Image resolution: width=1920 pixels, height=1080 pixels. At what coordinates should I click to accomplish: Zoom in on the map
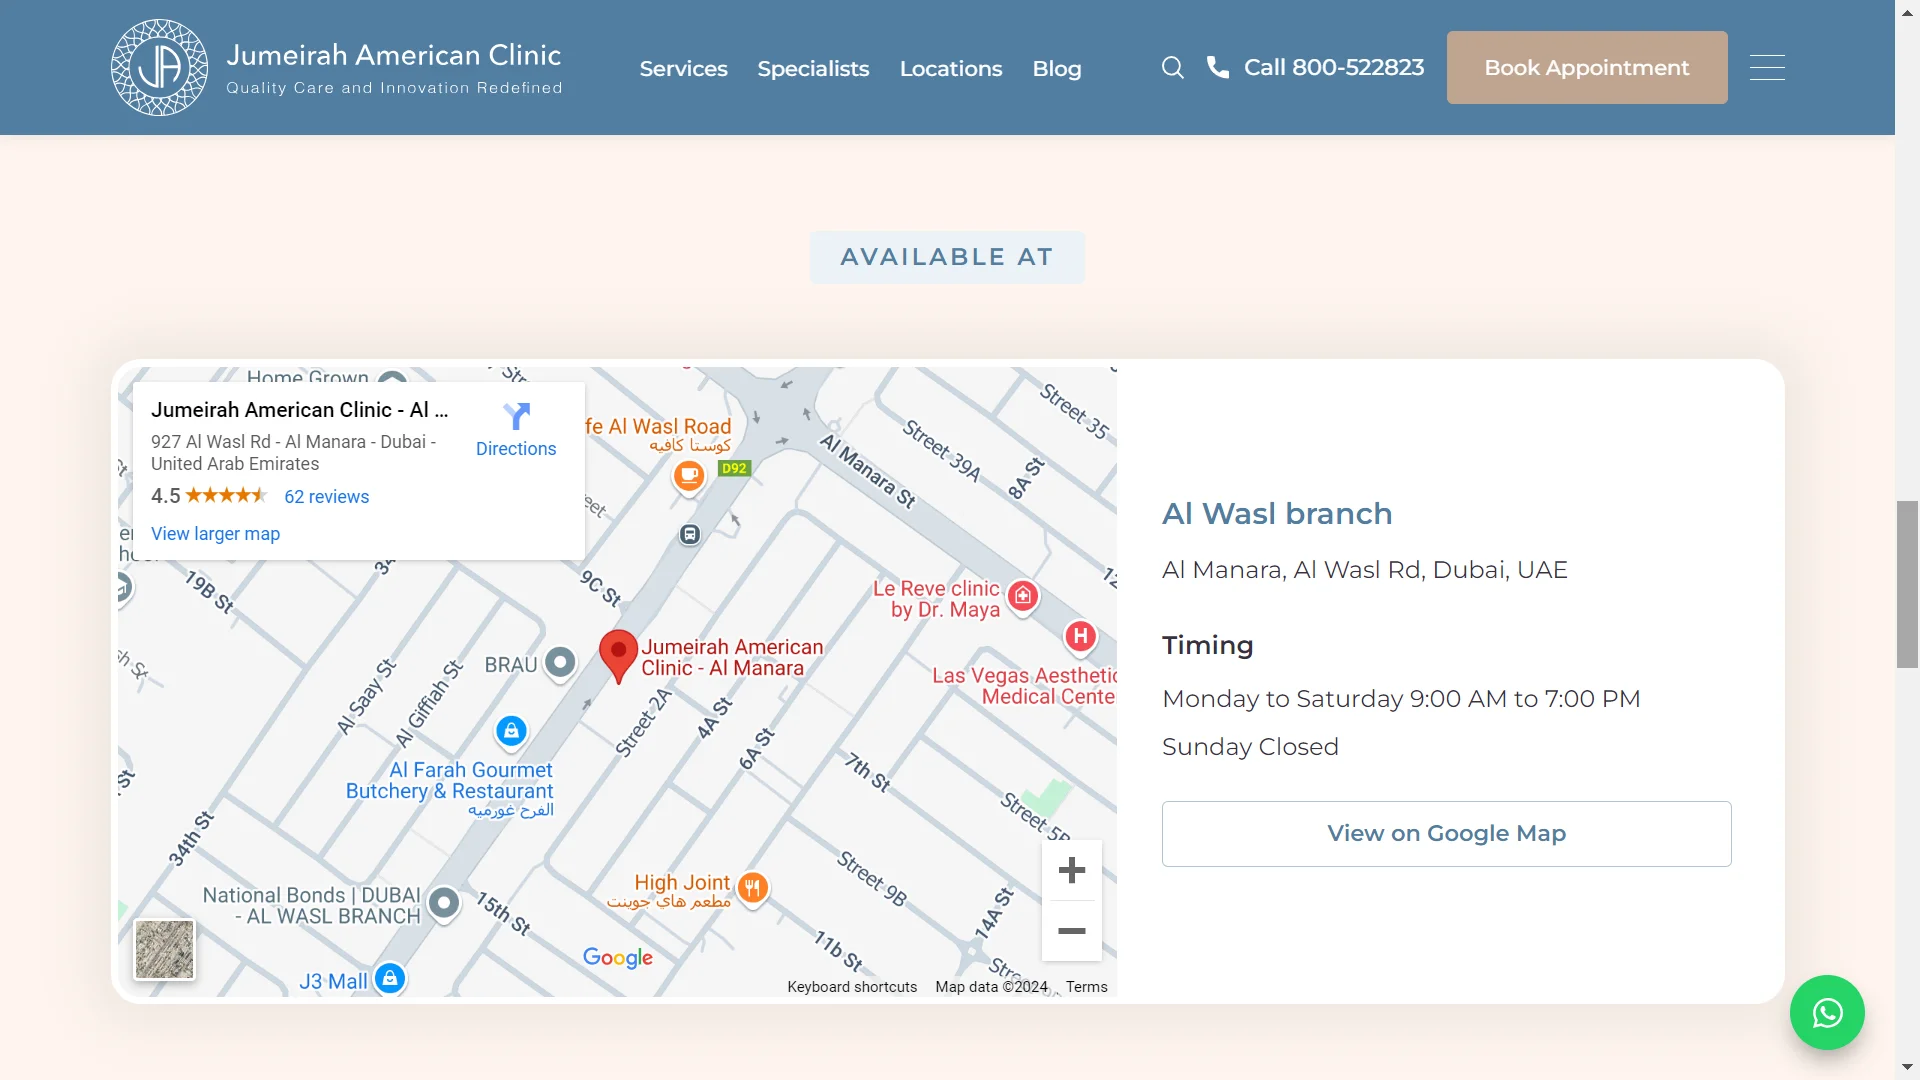point(1072,870)
